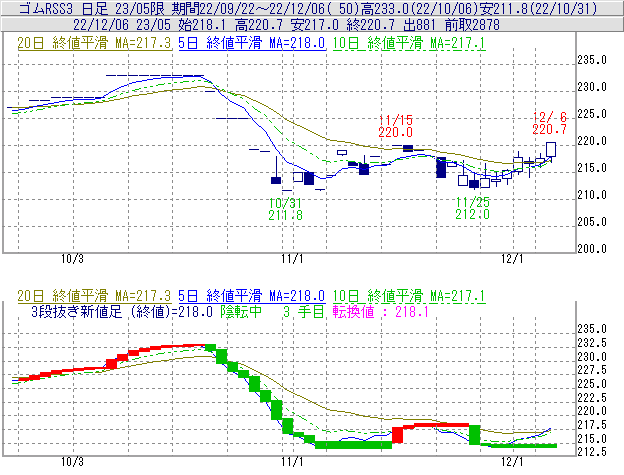Click the 212.5 lower chart axis label
The height and width of the screenshot is (475, 624).
[592, 452]
